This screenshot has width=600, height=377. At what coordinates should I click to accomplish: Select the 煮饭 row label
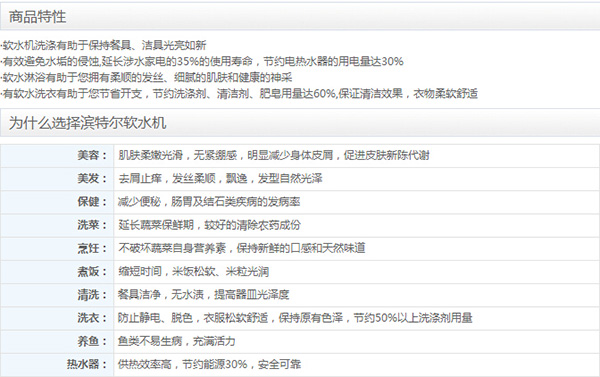pyautogui.click(x=92, y=272)
